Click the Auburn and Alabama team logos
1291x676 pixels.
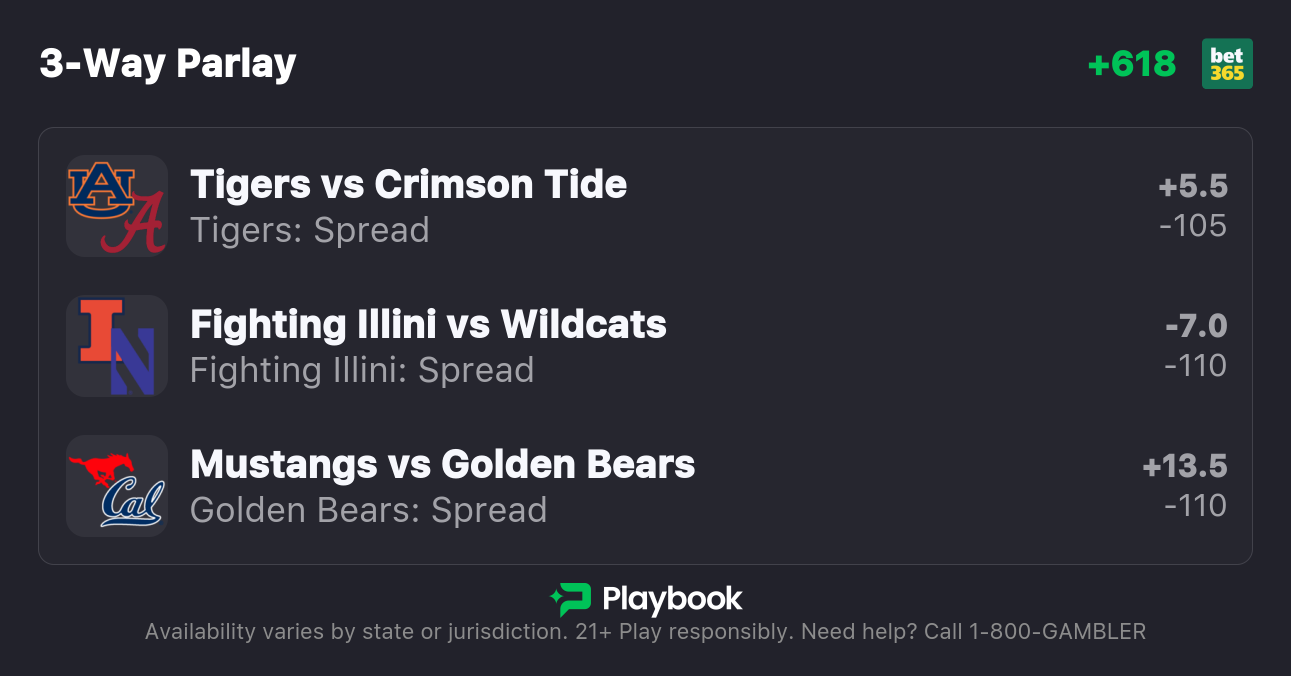click(116, 206)
